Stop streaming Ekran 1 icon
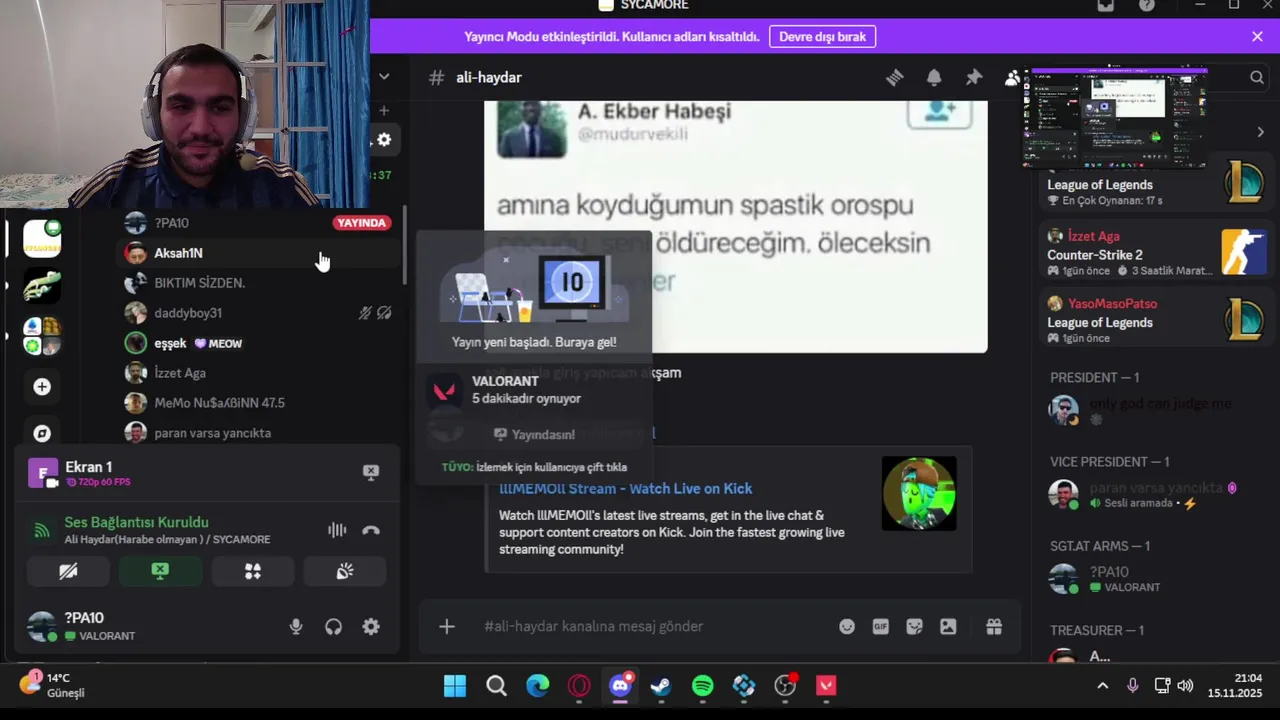1280x720 pixels. pyautogui.click(x=371, y=472)
